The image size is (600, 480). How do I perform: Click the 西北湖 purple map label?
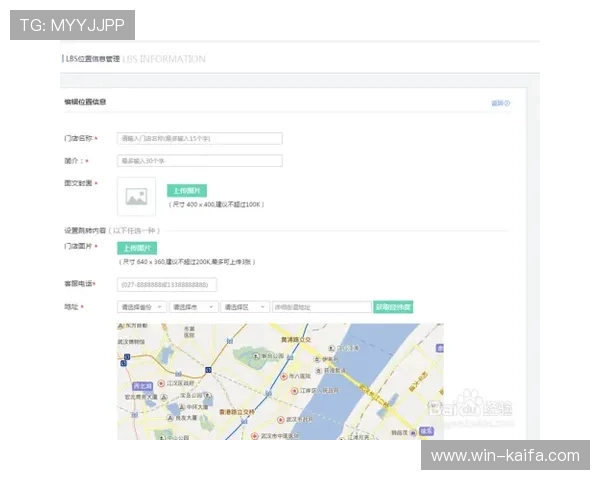click(142, 386)
